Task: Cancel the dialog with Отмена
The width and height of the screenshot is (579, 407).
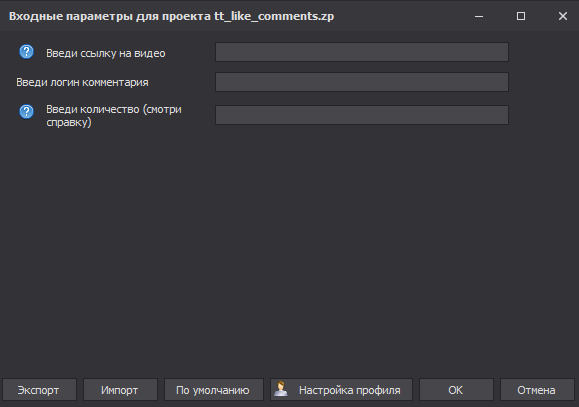Action: (537, 390)
